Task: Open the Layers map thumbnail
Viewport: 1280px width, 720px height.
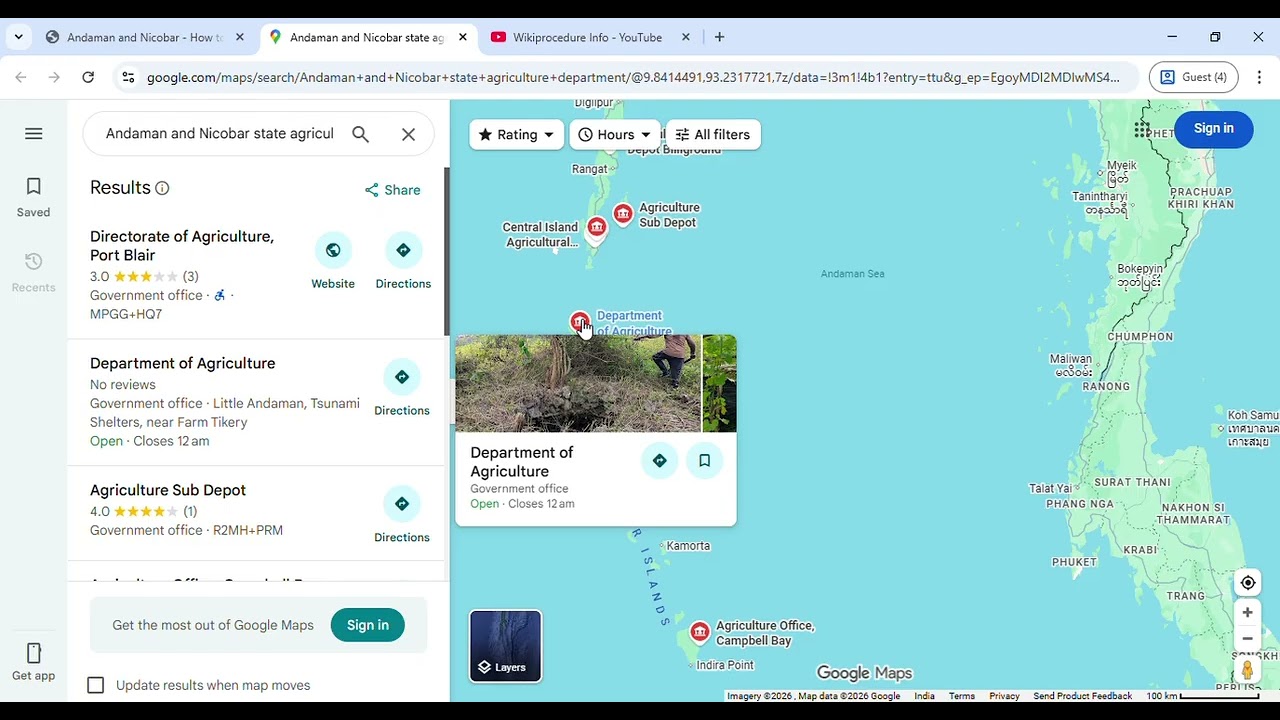Action: pyautogui.click(x=505, y=646)
